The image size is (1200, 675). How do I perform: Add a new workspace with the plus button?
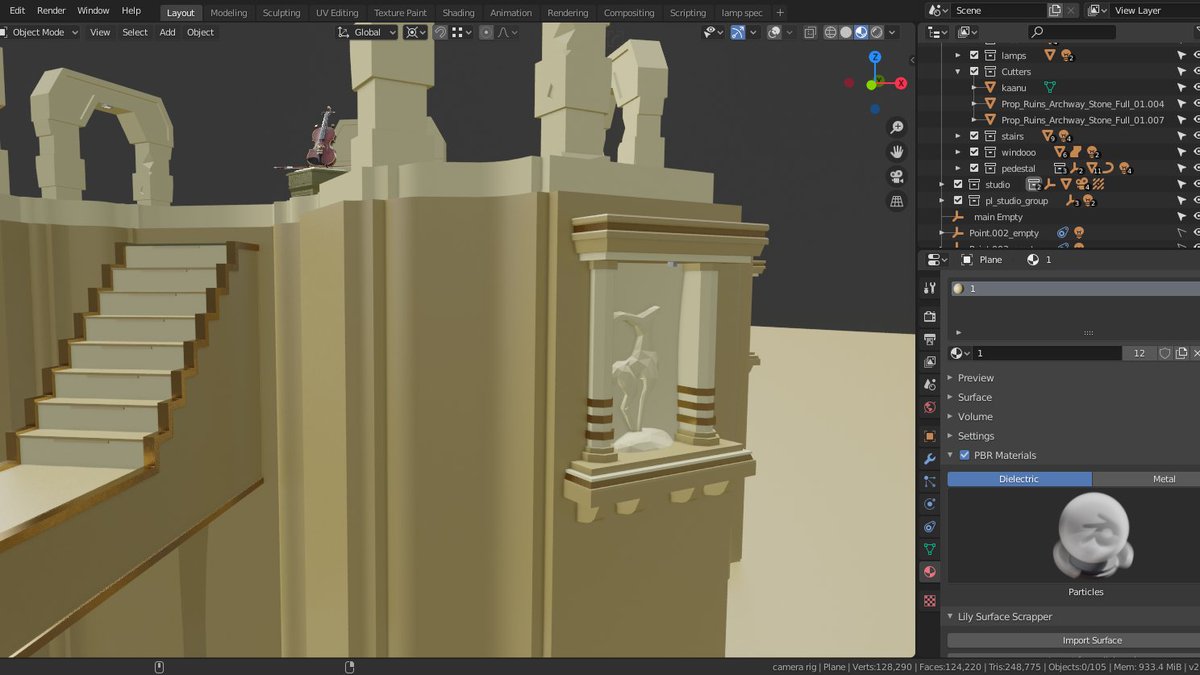pyautogui.click(x=780, y=13)
